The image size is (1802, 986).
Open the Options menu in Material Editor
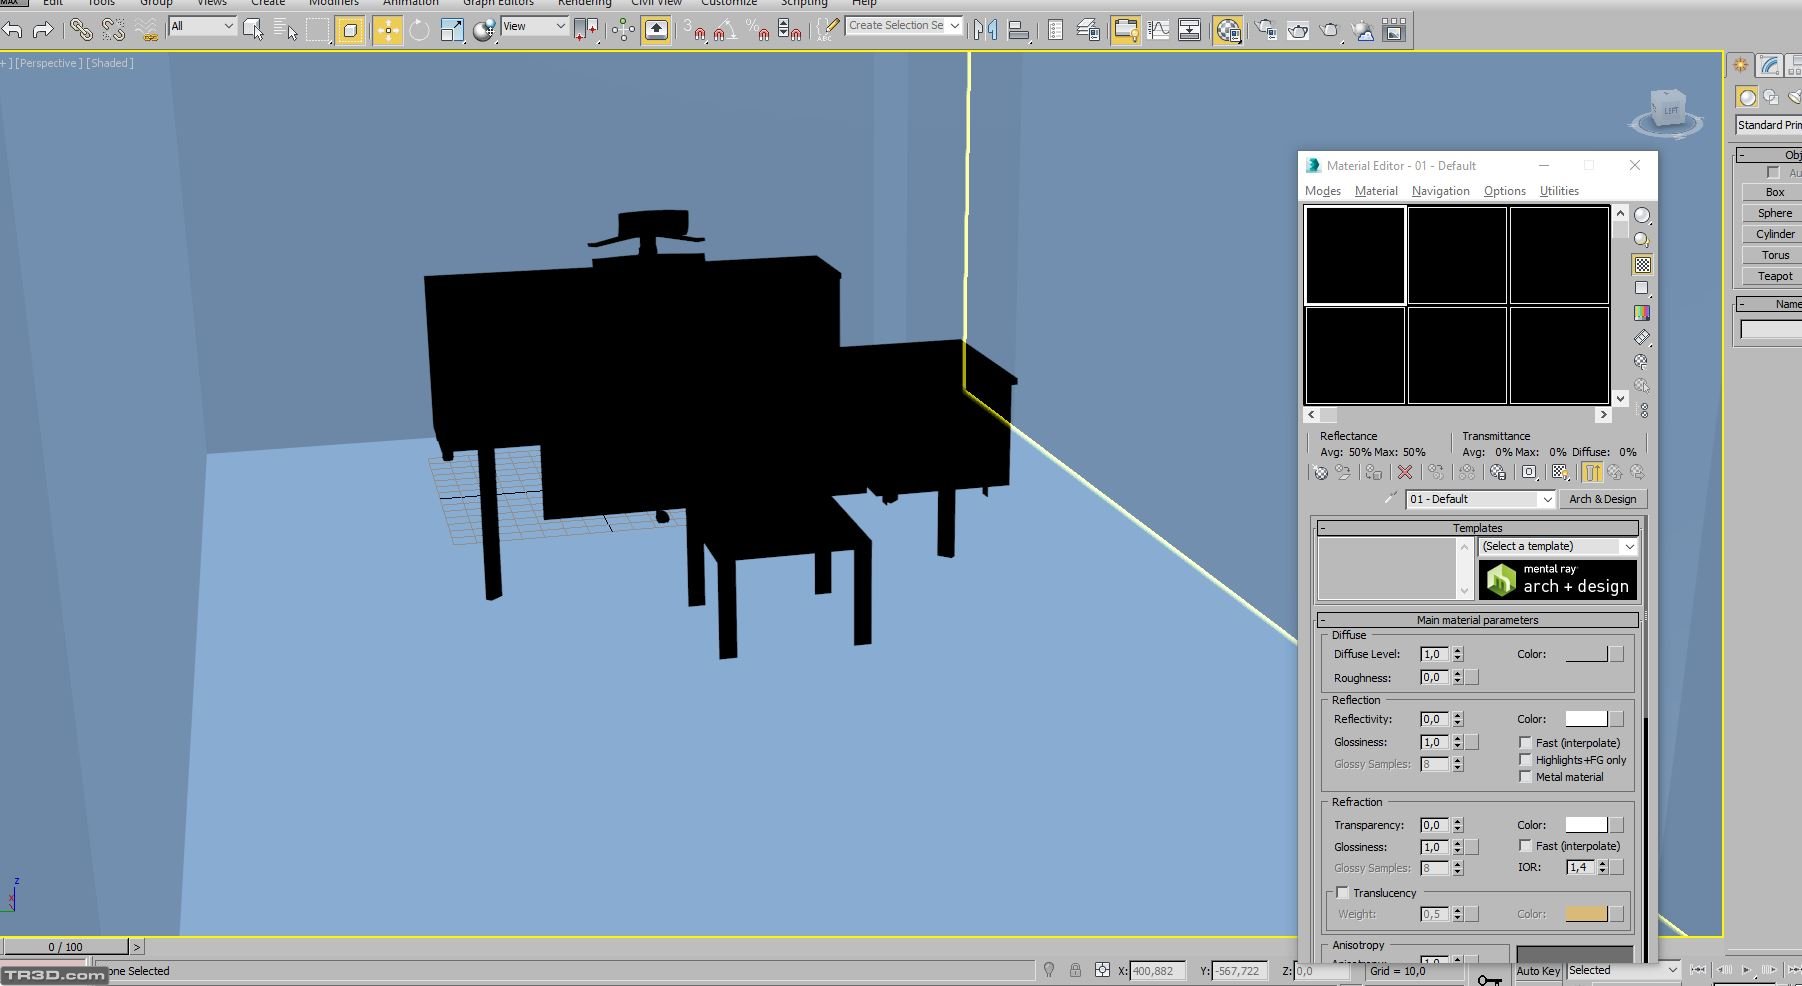coord(1504,191)
